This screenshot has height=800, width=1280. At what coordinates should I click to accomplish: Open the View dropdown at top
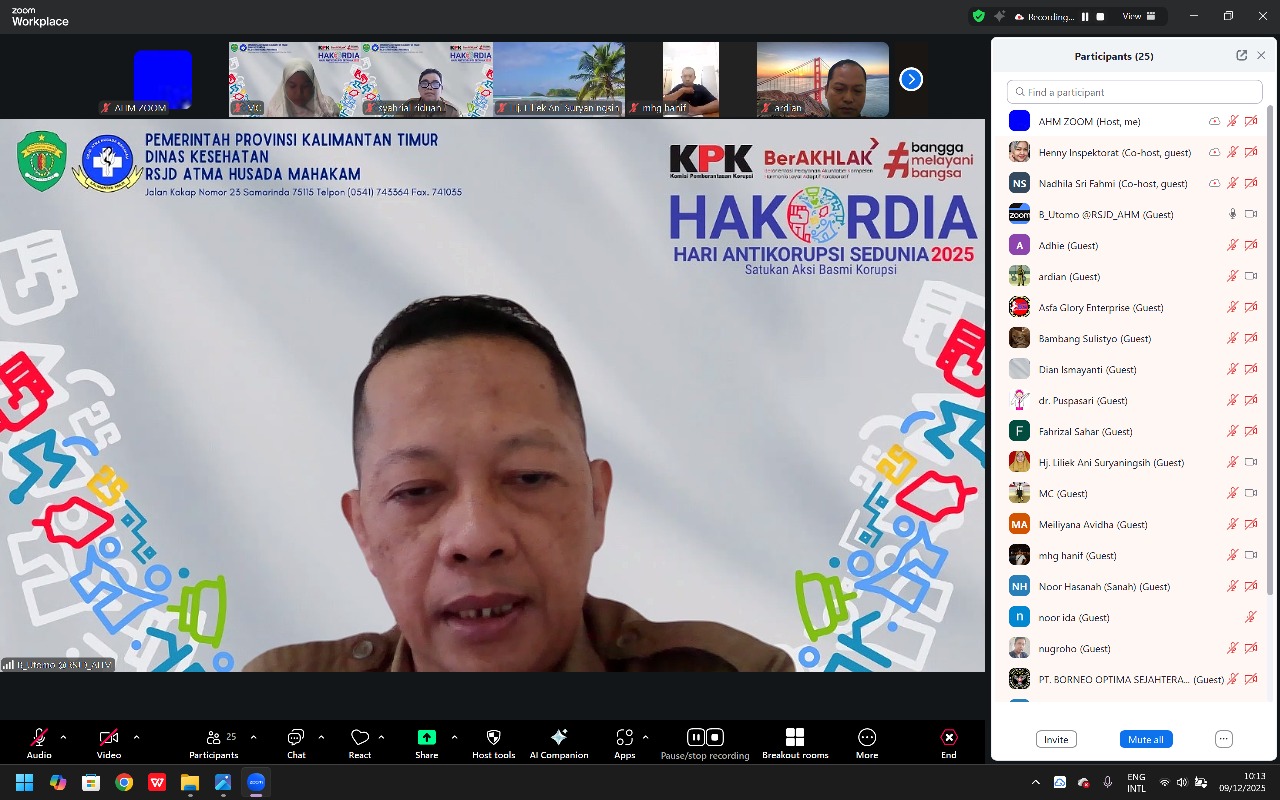pos(1138,16)
